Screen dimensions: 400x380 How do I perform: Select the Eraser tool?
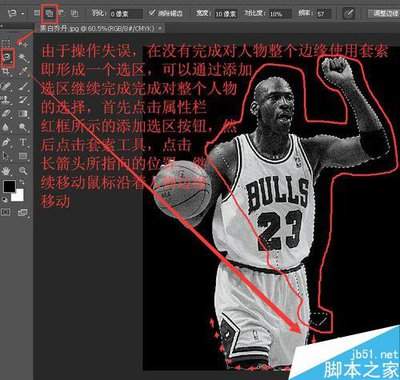pos(6,113)
